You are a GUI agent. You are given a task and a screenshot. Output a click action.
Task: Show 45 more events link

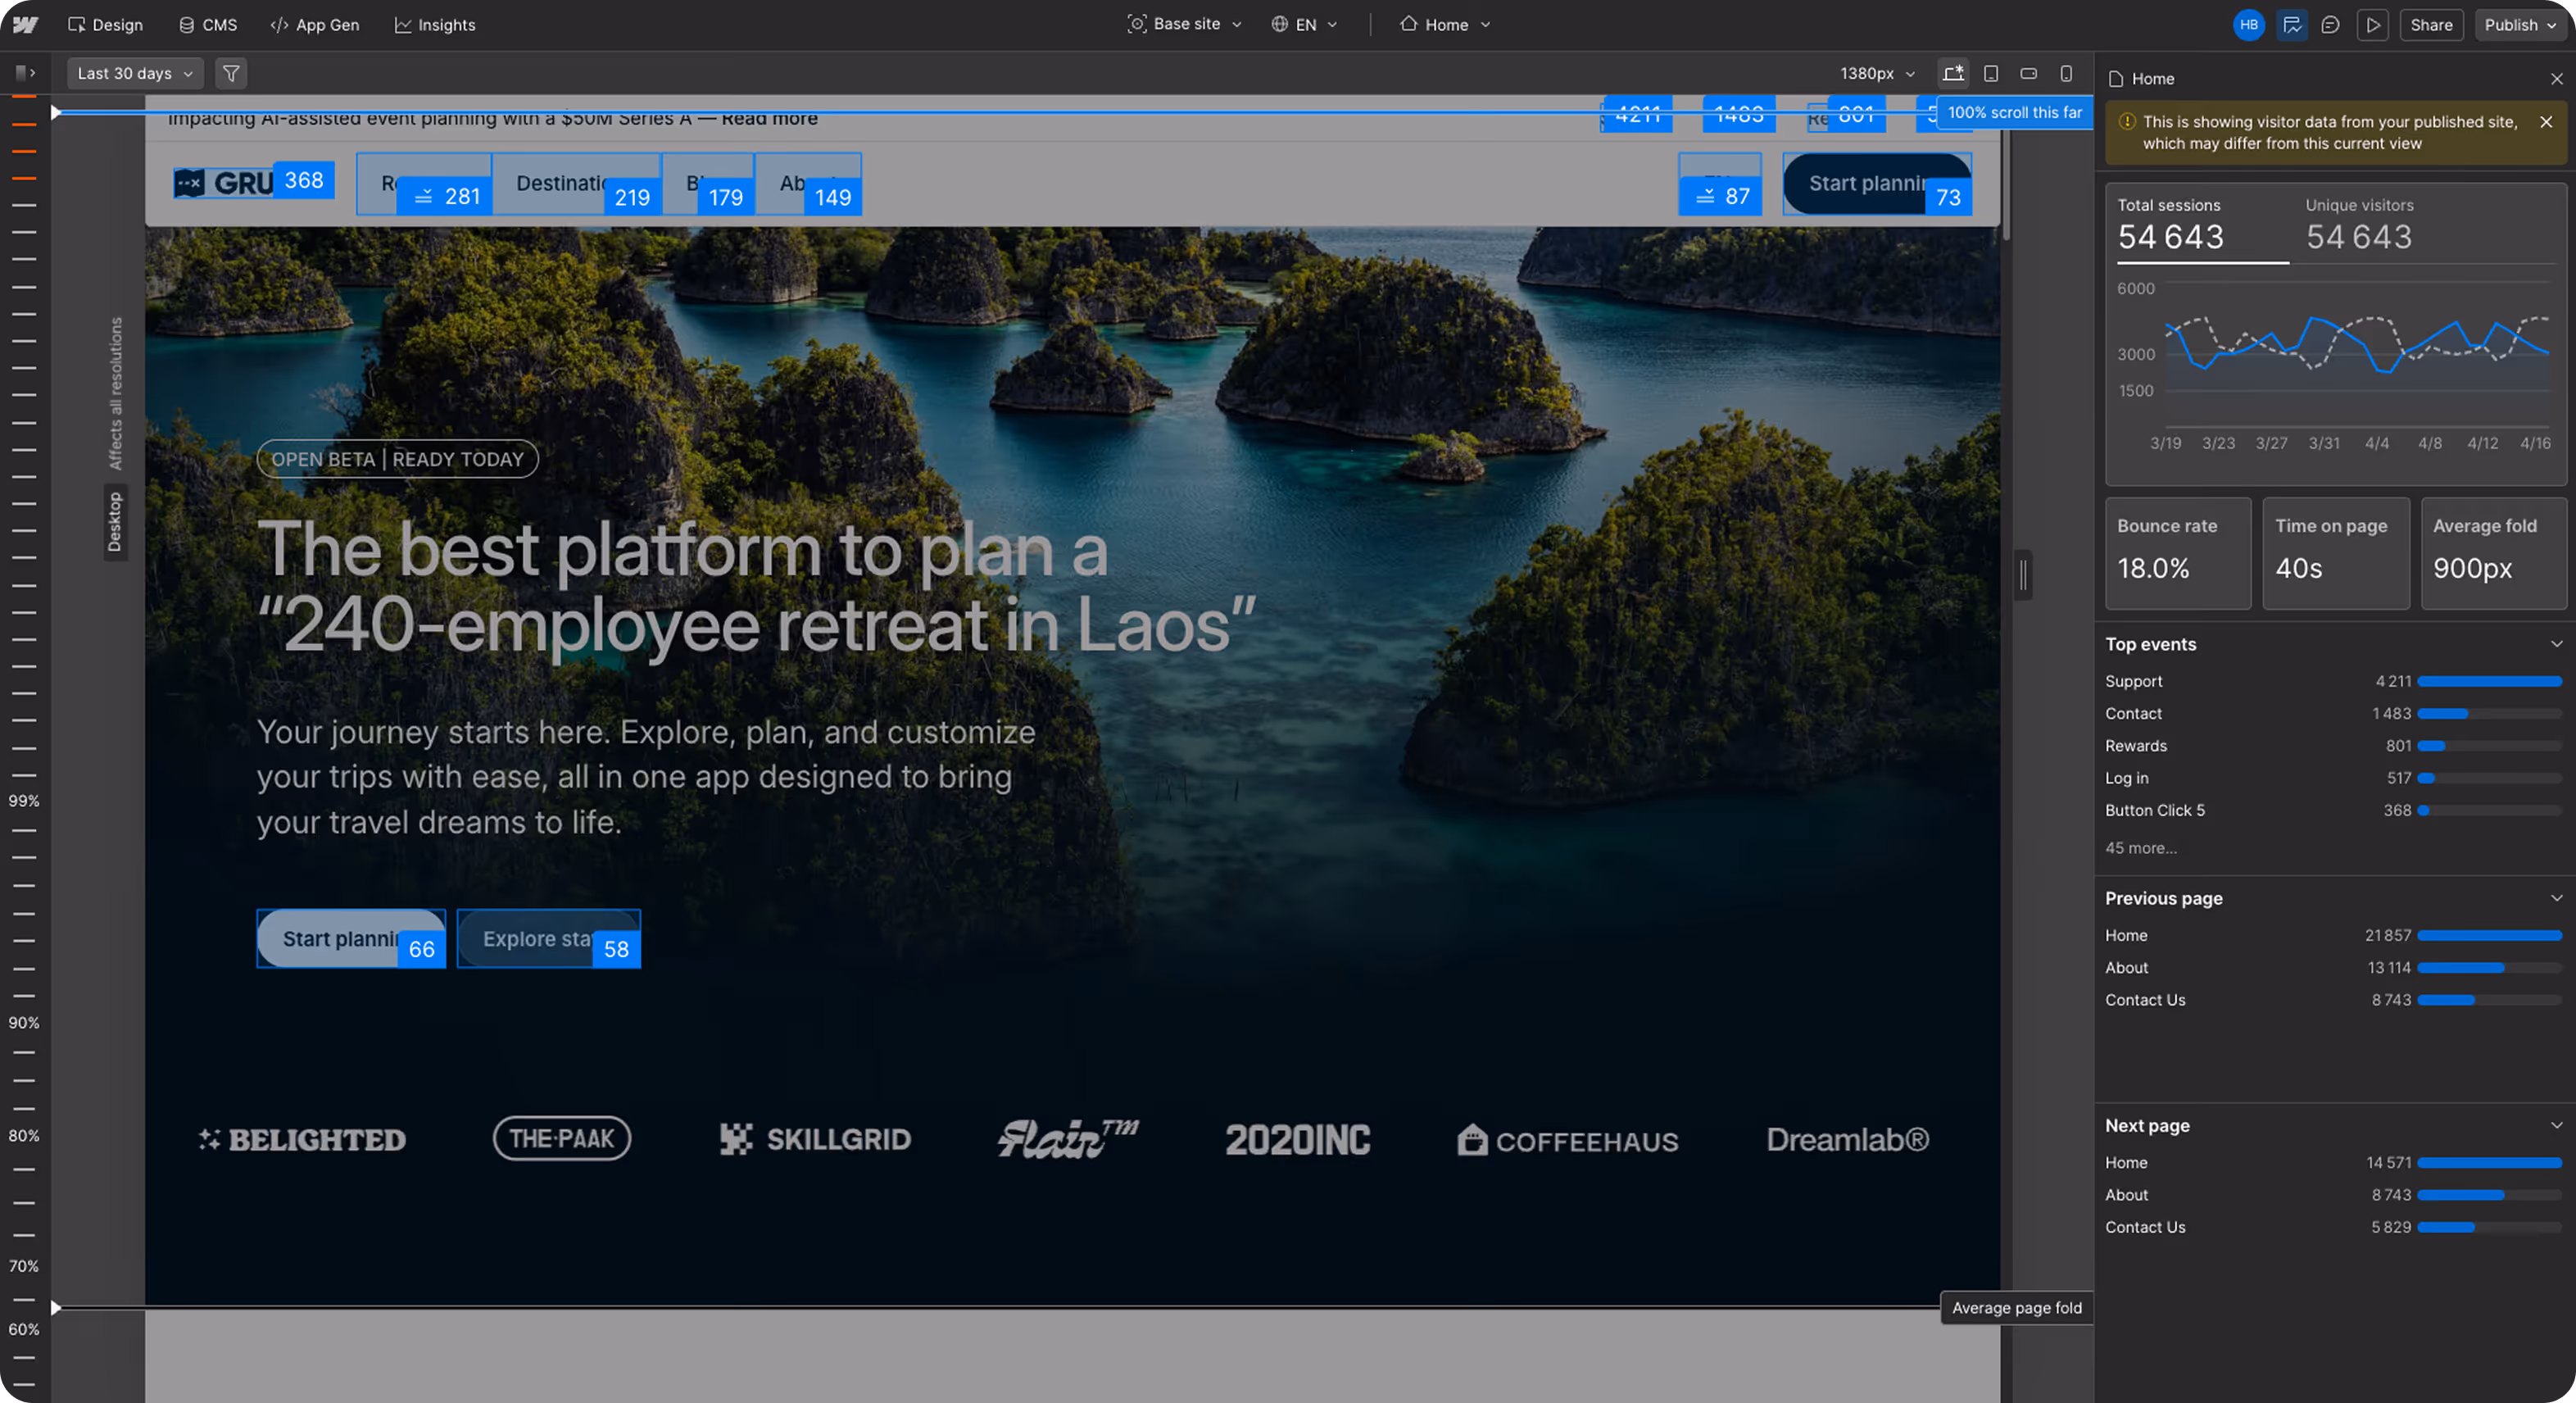pyautogui.click(x=2141, y=848)
